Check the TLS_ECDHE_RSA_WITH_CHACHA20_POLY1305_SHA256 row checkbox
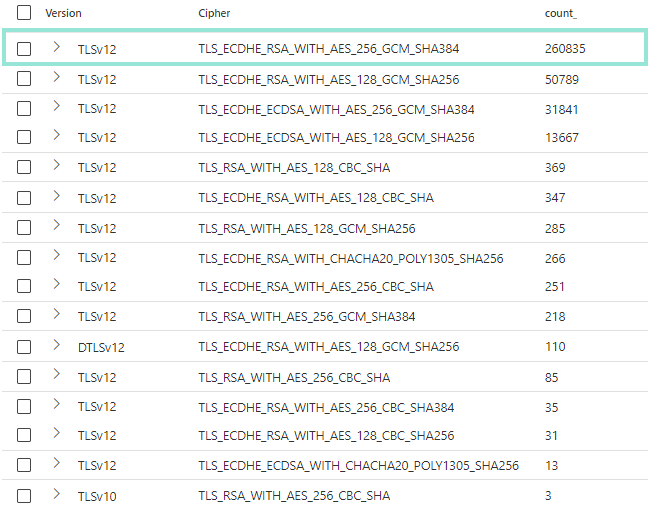Image resolution: width=648 pixels, height=510 pixels. point(24,258)
